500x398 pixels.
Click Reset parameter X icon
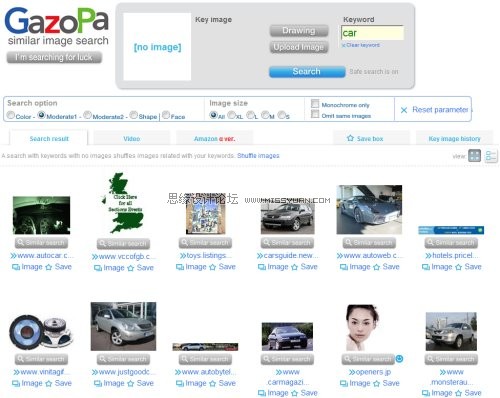click(x=404, y=110)
